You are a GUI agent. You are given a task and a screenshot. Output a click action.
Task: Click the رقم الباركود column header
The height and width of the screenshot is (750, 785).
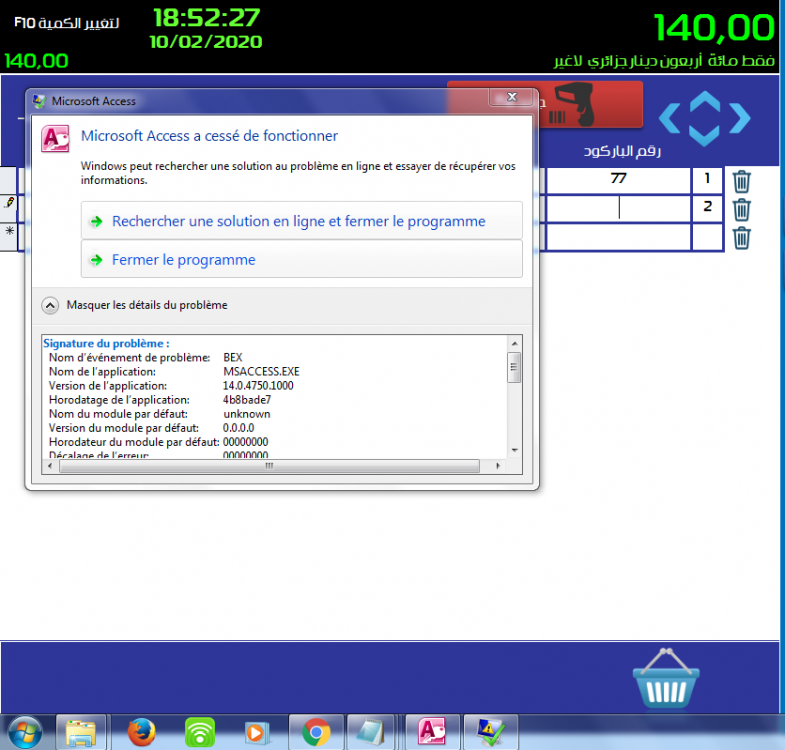pyautogui.click(x=622, y=151)
